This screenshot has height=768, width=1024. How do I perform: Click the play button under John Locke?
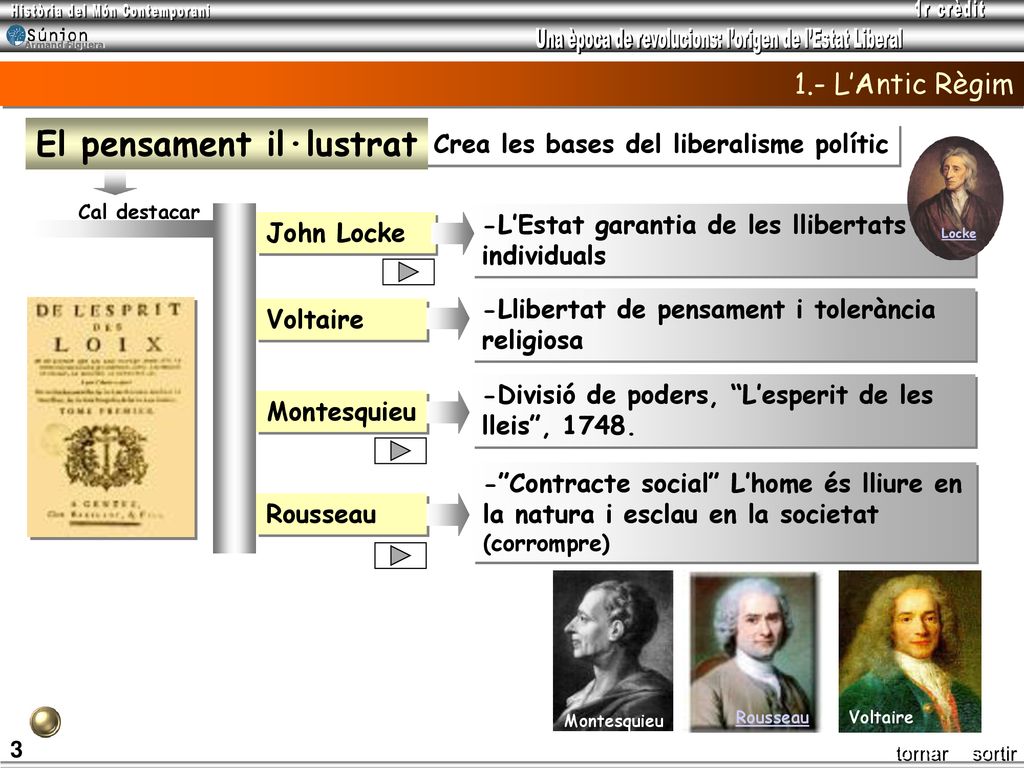(408, 272)
